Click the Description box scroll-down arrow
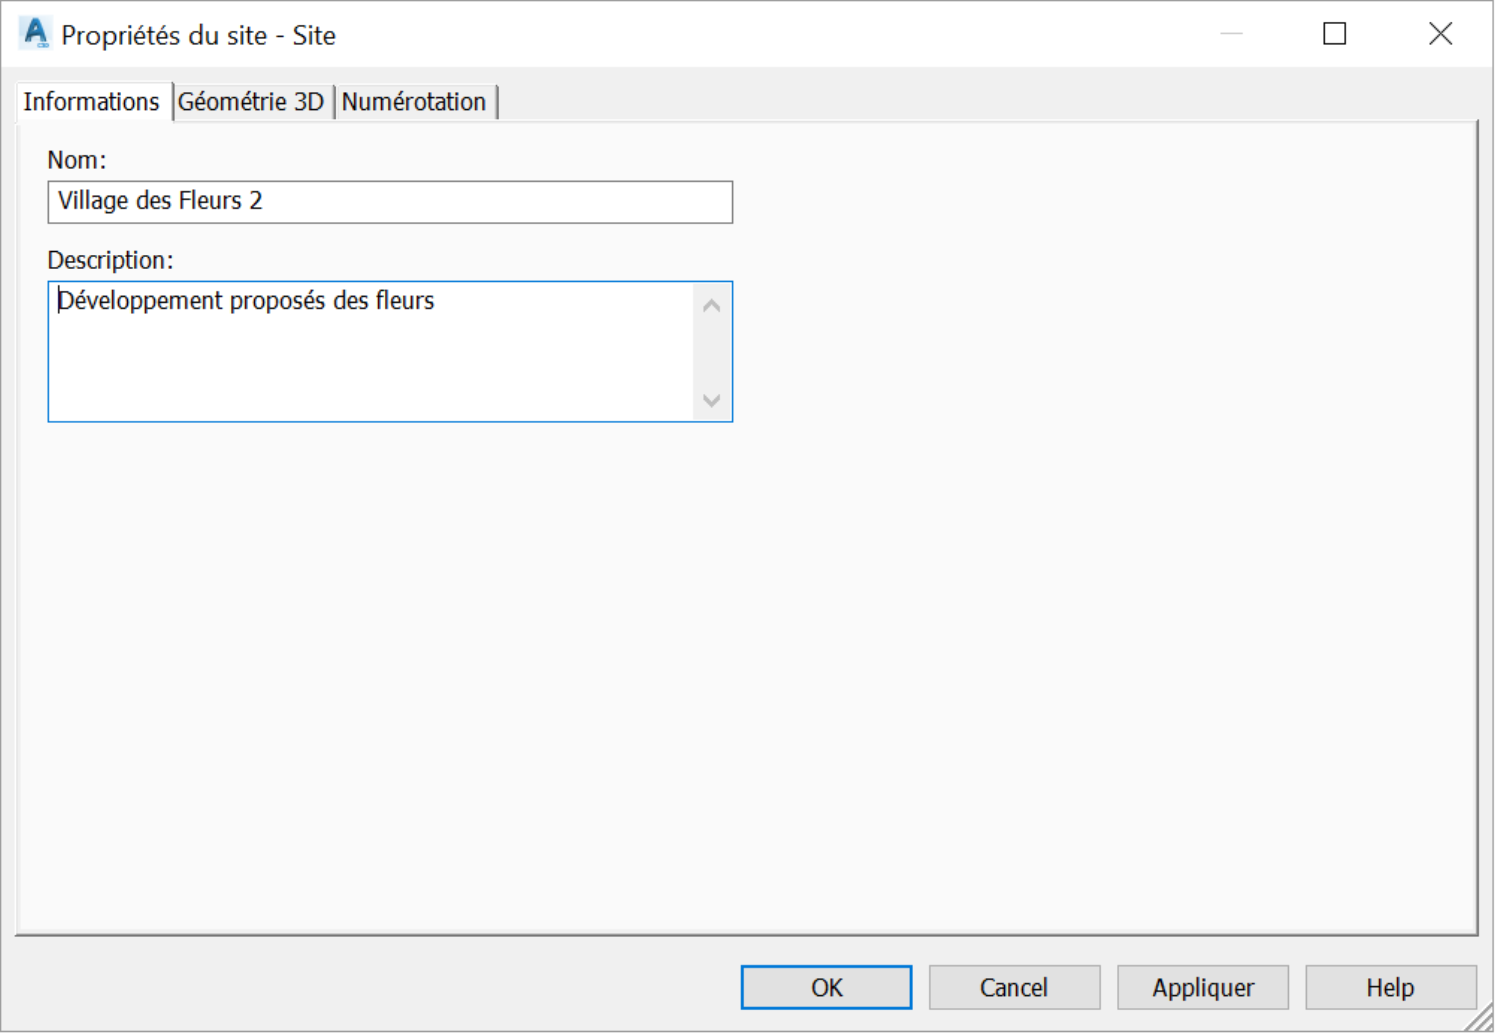Screen dimensions: 1495x1033 (x=711, y=400)
